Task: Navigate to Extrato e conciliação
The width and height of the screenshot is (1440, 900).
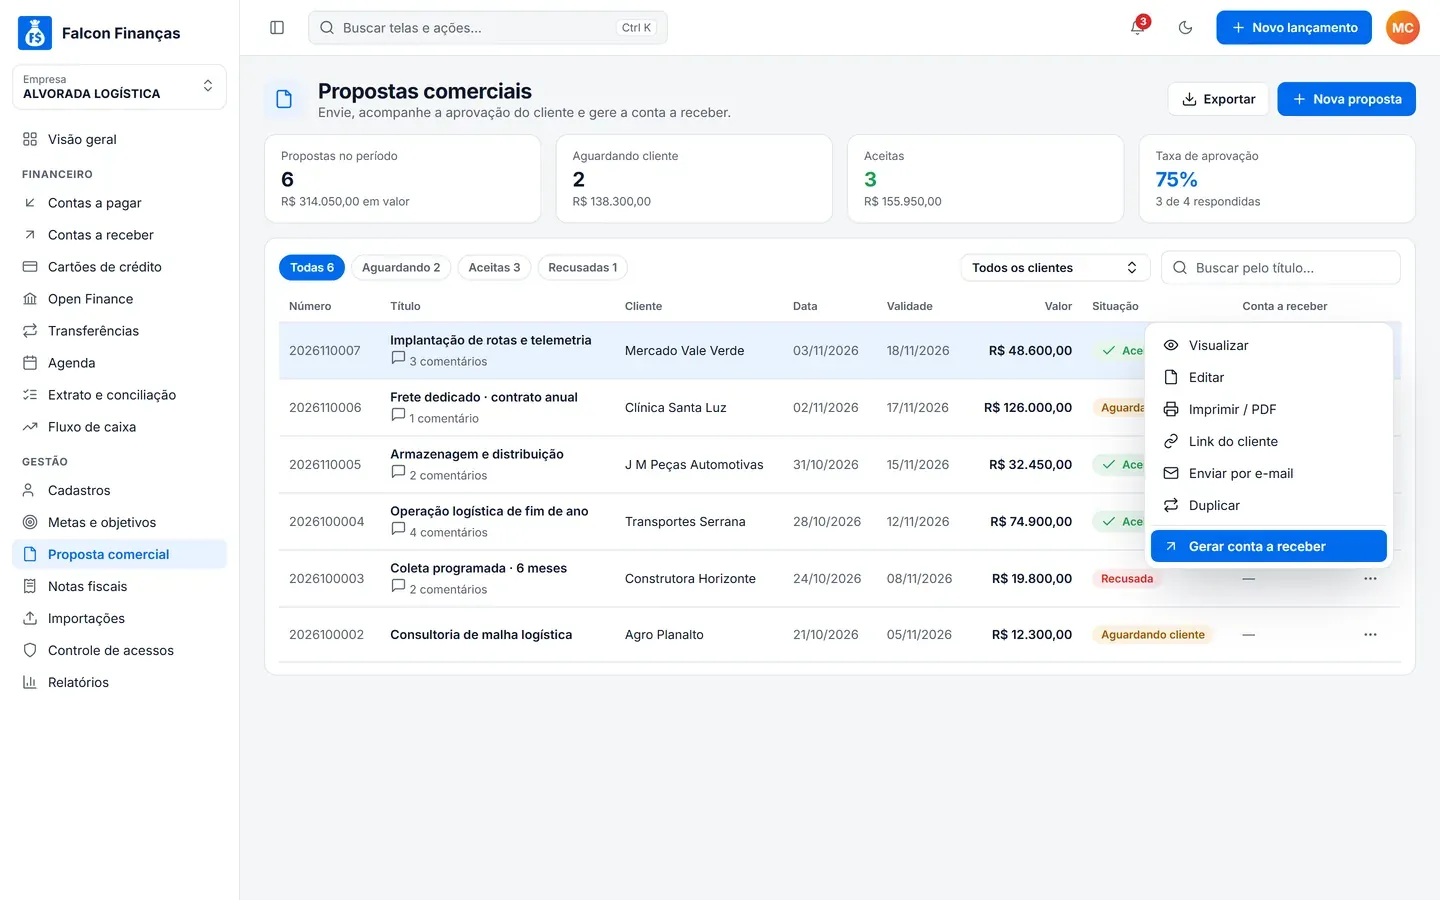Action: coord(119,395)
